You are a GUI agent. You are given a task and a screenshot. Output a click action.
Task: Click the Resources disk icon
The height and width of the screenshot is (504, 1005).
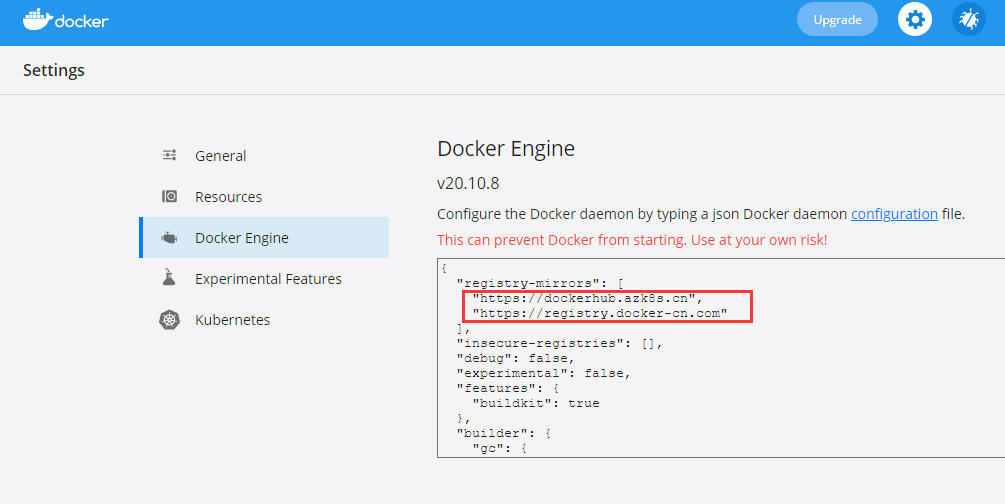click(x=169, y=196)
